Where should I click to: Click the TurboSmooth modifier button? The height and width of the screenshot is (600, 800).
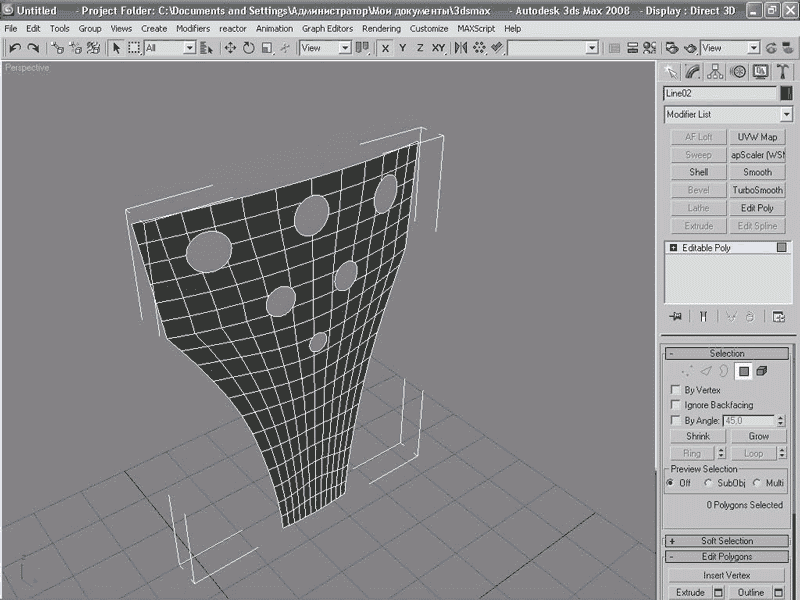757,190
